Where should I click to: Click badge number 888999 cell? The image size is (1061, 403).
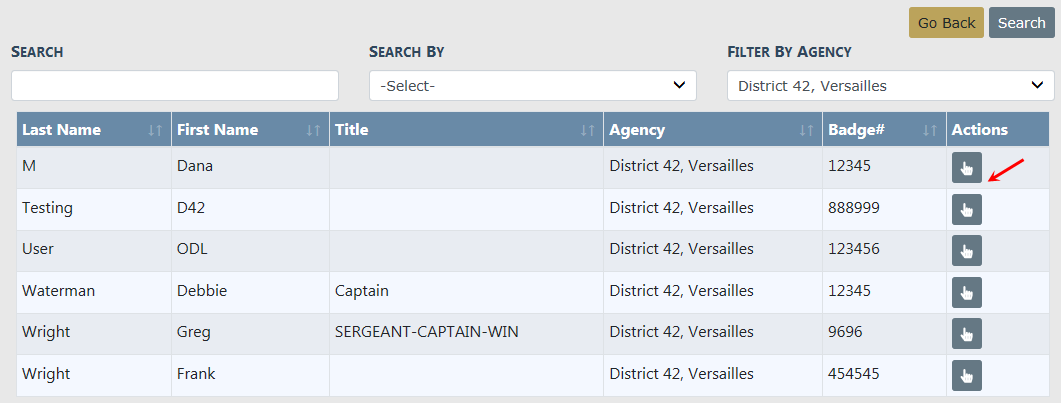854,209
